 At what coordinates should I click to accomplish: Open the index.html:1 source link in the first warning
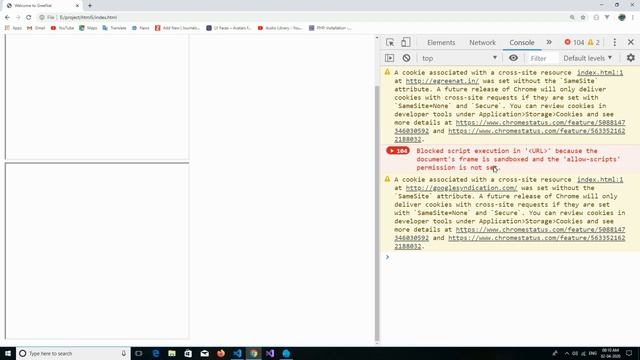click(600, 73)
